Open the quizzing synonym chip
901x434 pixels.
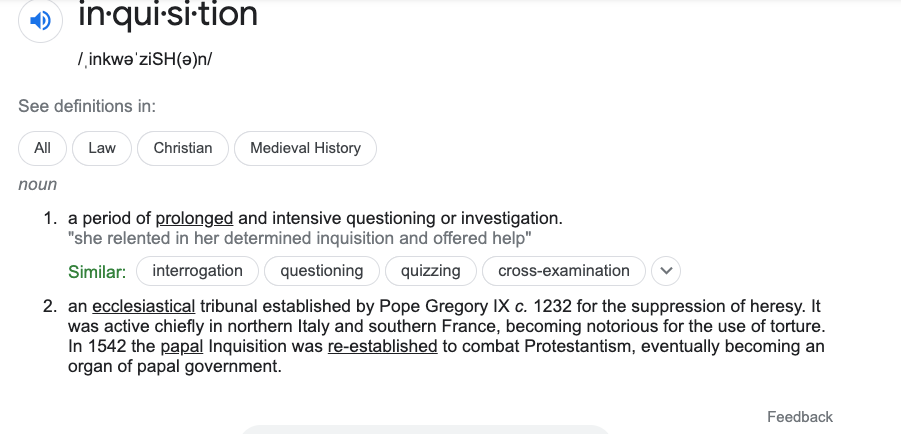tap(430, 271)
